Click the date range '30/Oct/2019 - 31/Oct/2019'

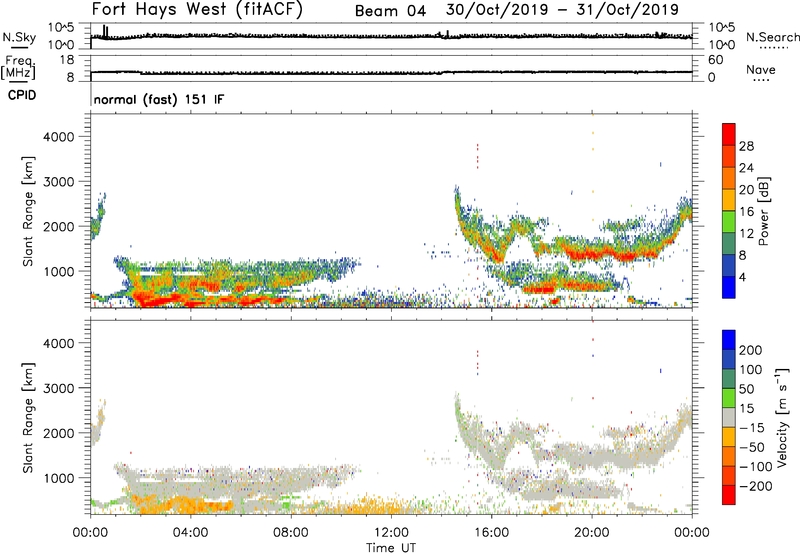[x=562, y=10]
